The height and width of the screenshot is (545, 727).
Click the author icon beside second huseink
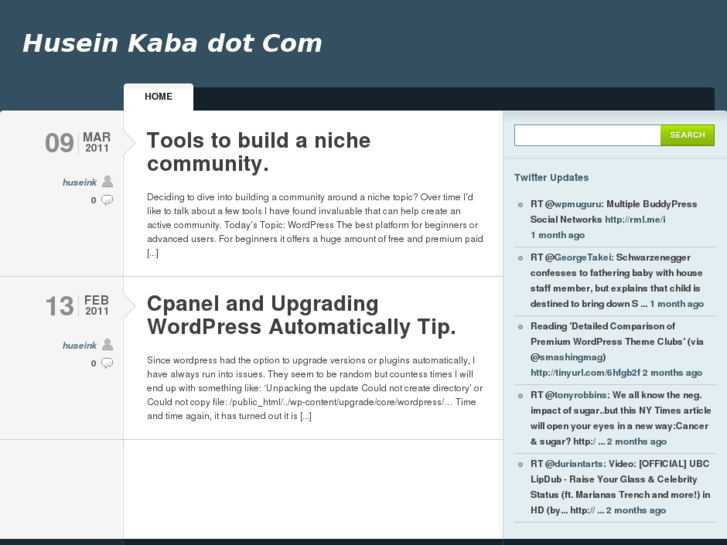pos(107,344)
